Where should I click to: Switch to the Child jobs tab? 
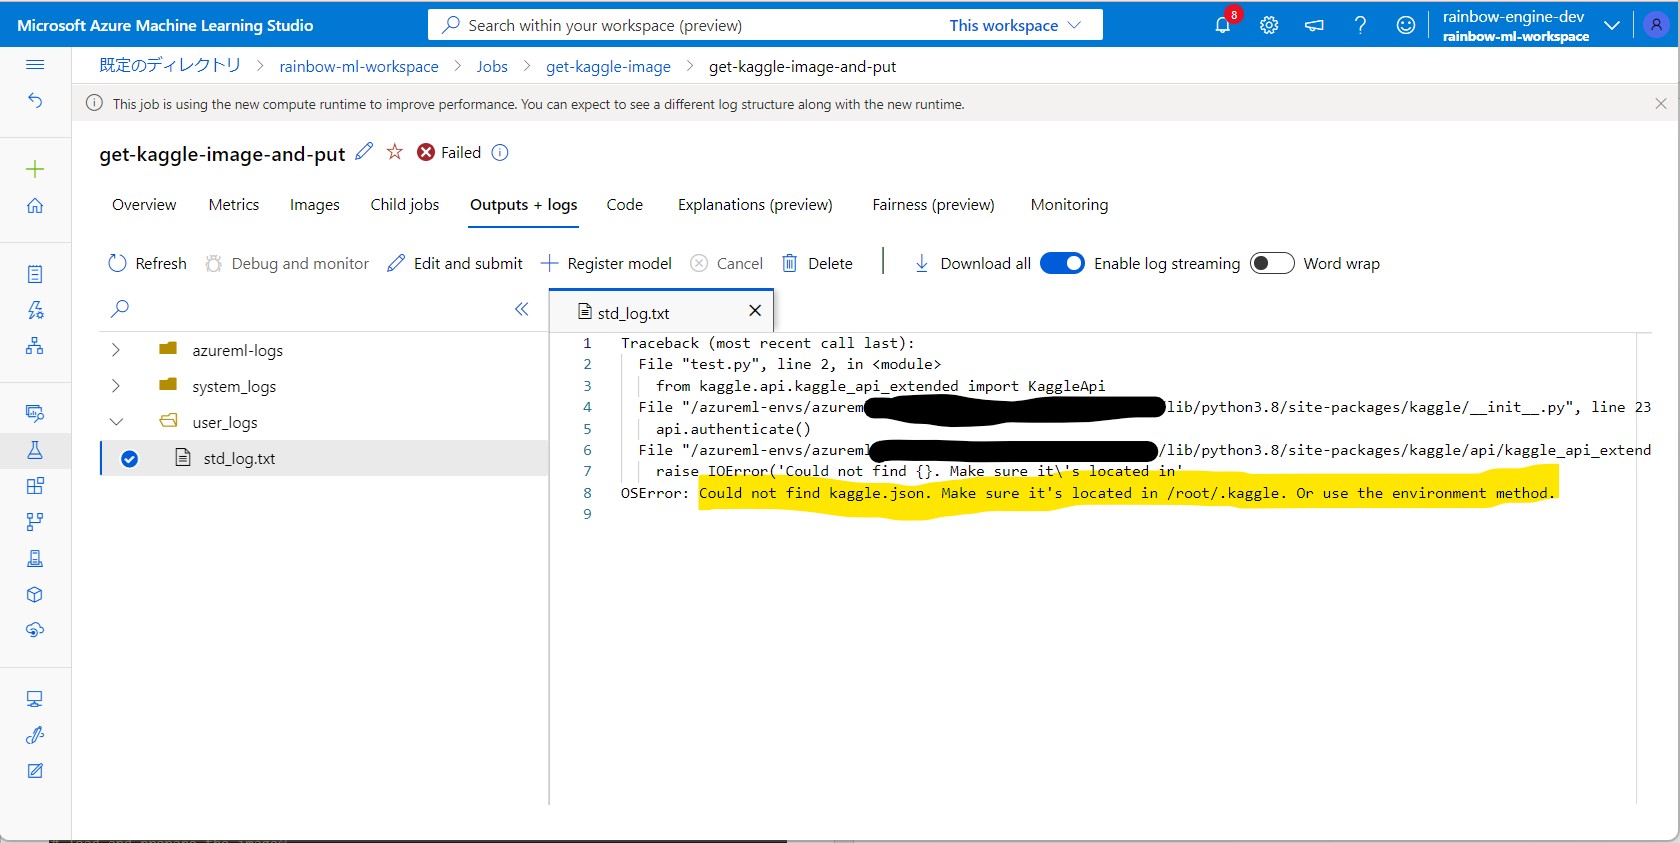pyautogui.click(x=405, y=204)
